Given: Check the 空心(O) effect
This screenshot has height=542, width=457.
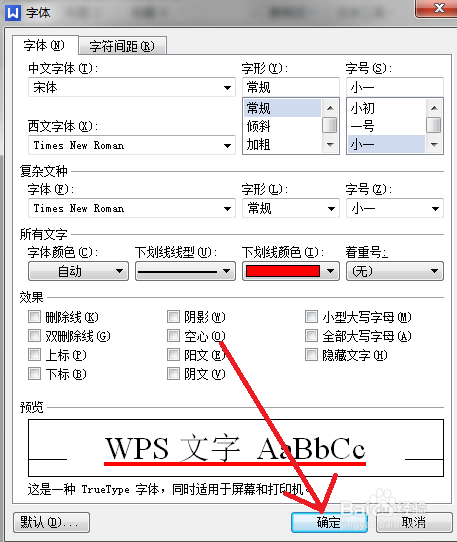Looking at the screenshot, I should tap(173, 336).
